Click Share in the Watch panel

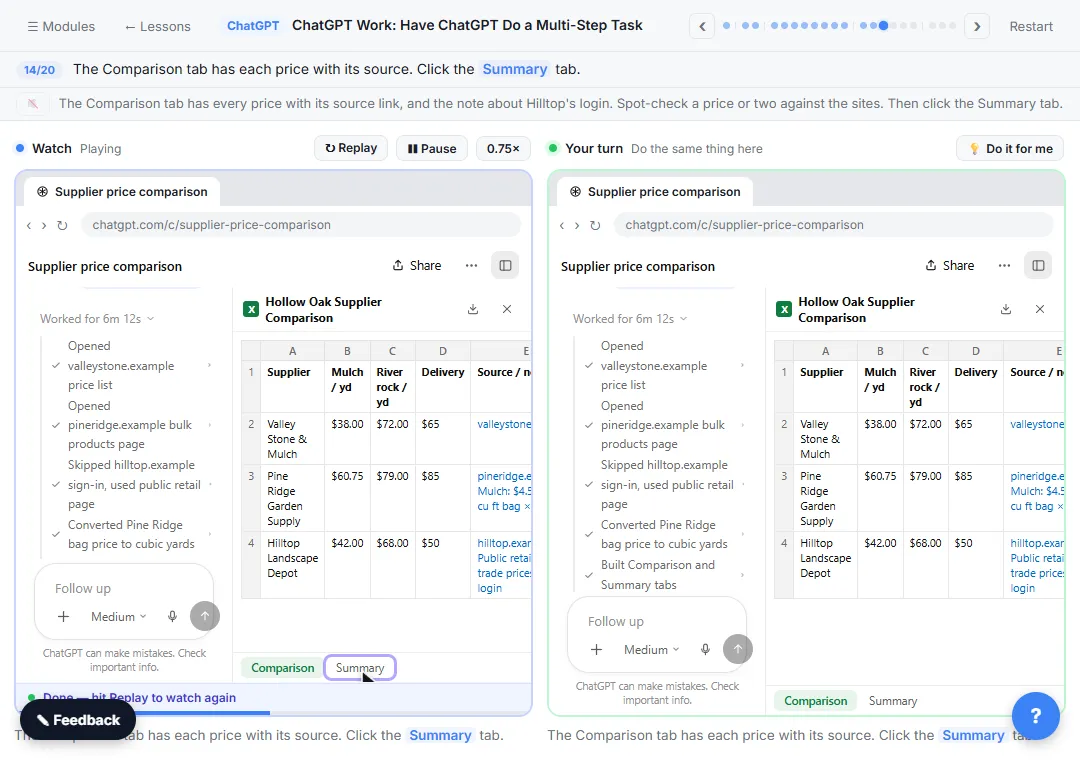[x=417, y=265]
